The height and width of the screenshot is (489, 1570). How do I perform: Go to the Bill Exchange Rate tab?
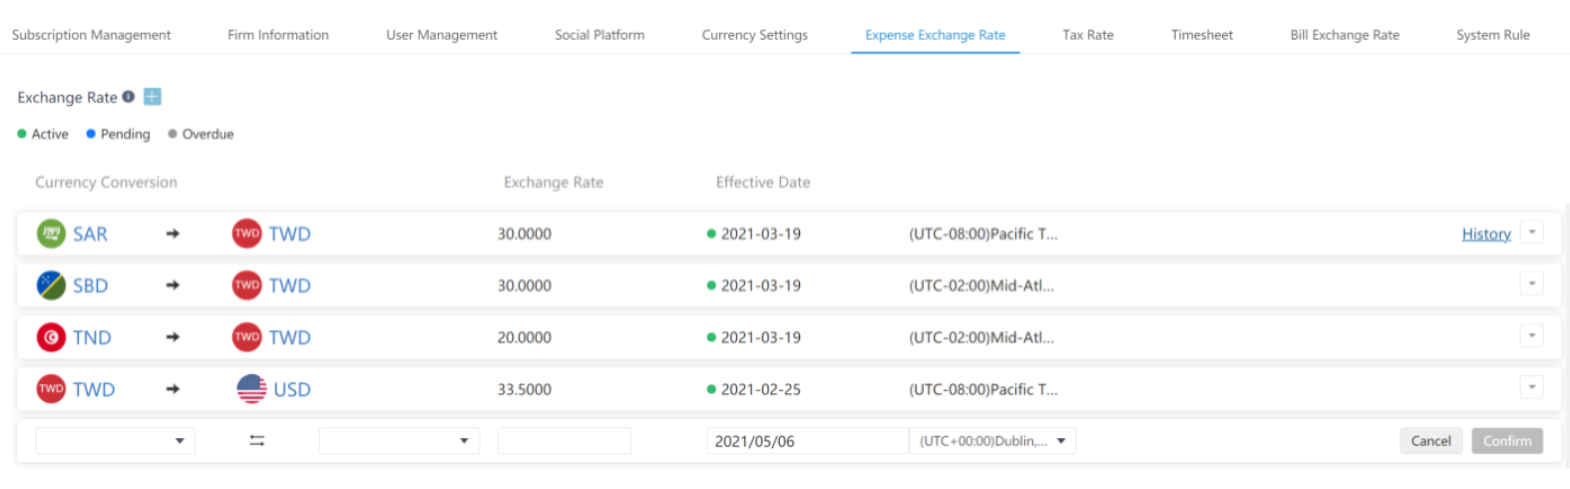tap(1344, 35)
